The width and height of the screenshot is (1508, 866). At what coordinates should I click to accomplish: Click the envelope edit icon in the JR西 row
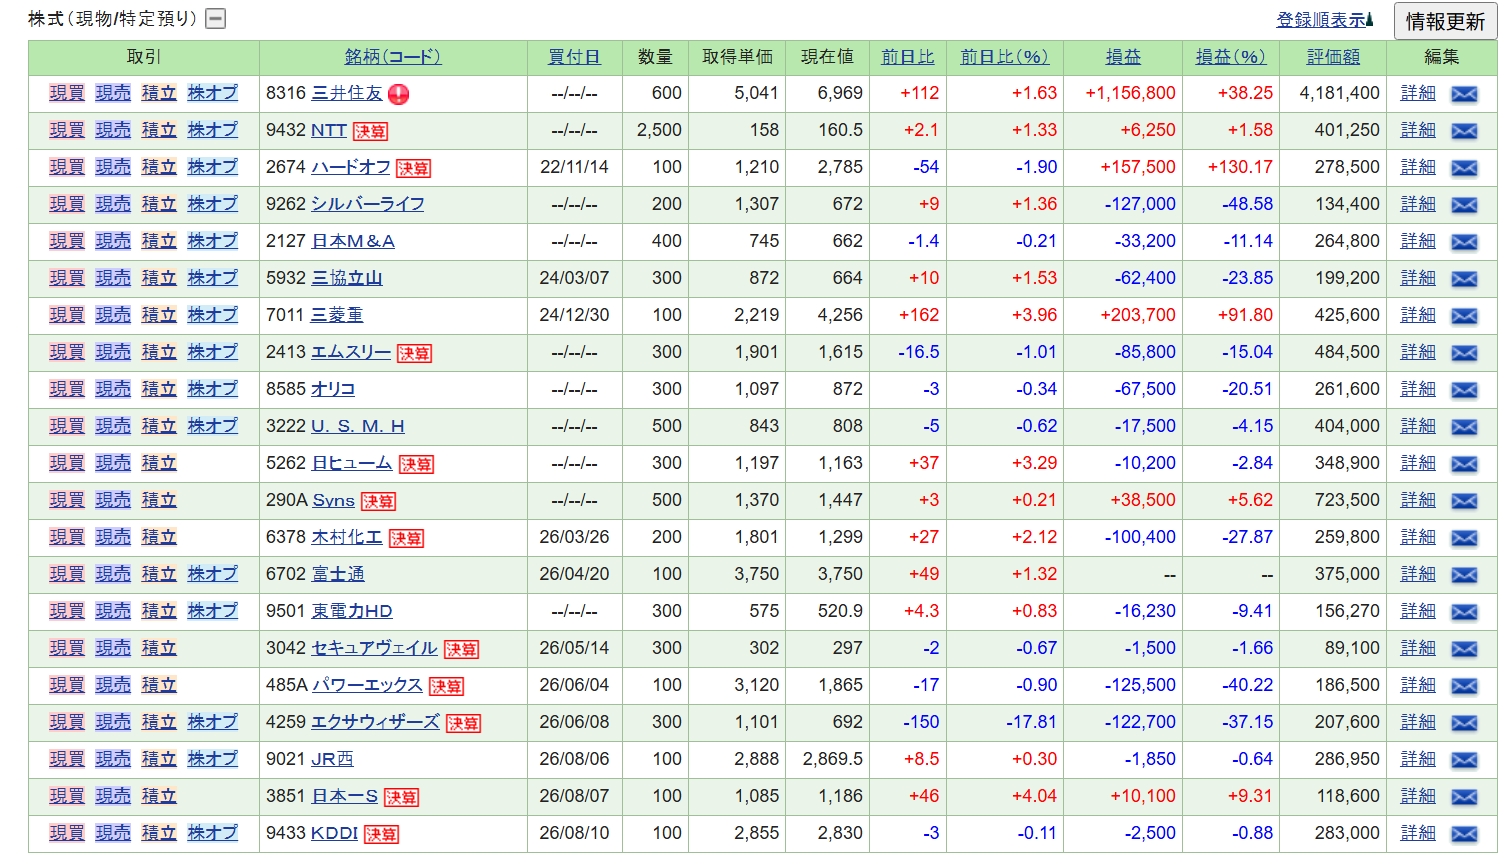pyautogui.click(x=1464, y=760)
